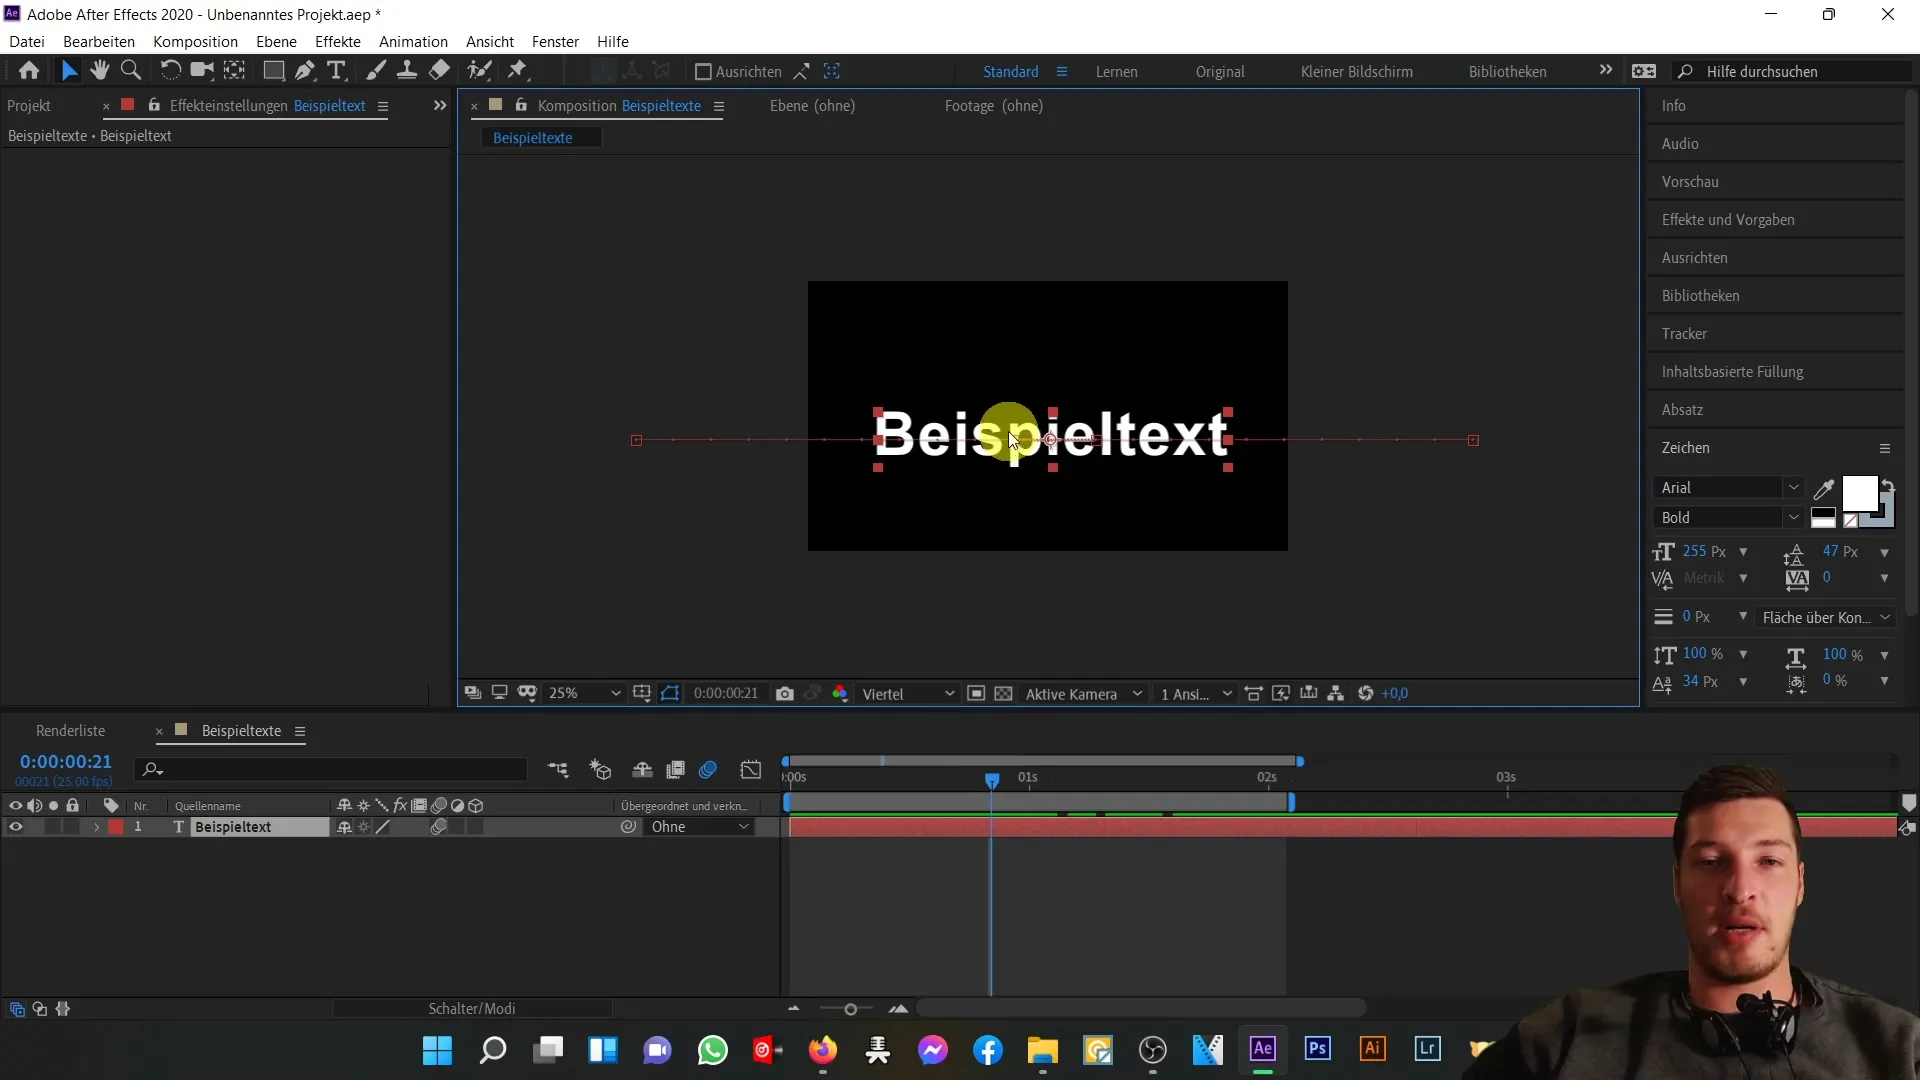
Task: Click the Windows Start button
Action: pyautogui.click(x=438, y=1050)
